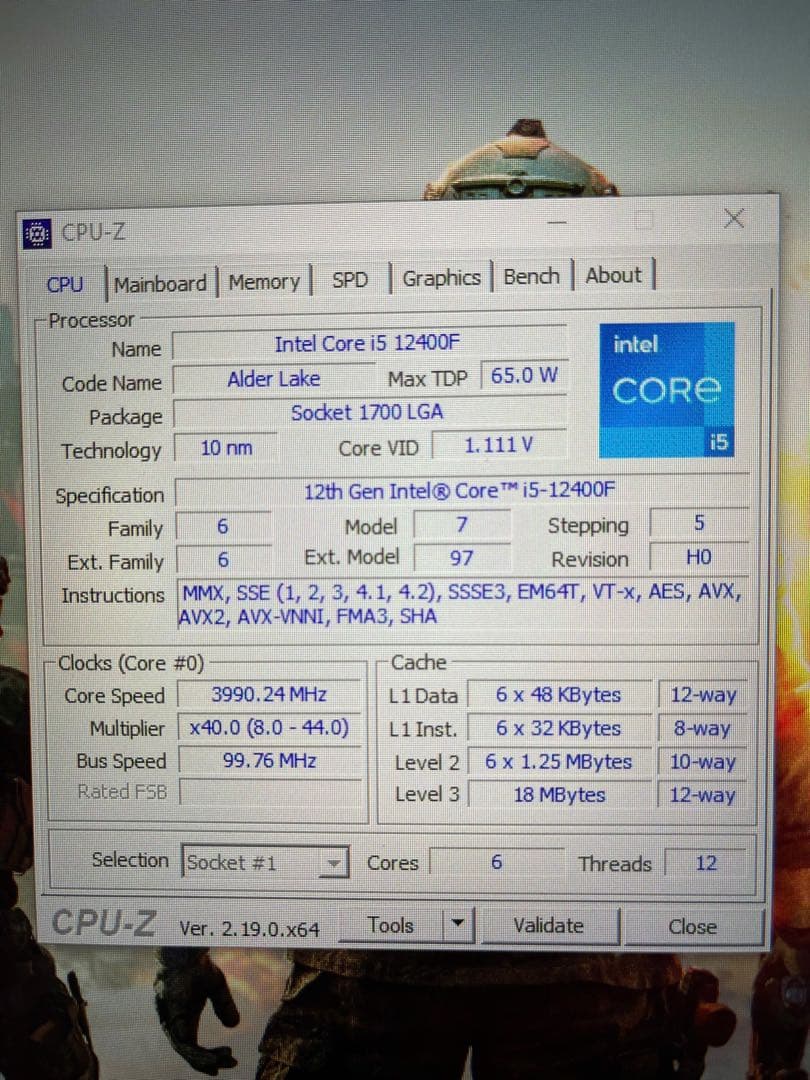The image size is (810, 1080).
Task: Open the Socket #1 selection combo box
Action: coord(264,862)
